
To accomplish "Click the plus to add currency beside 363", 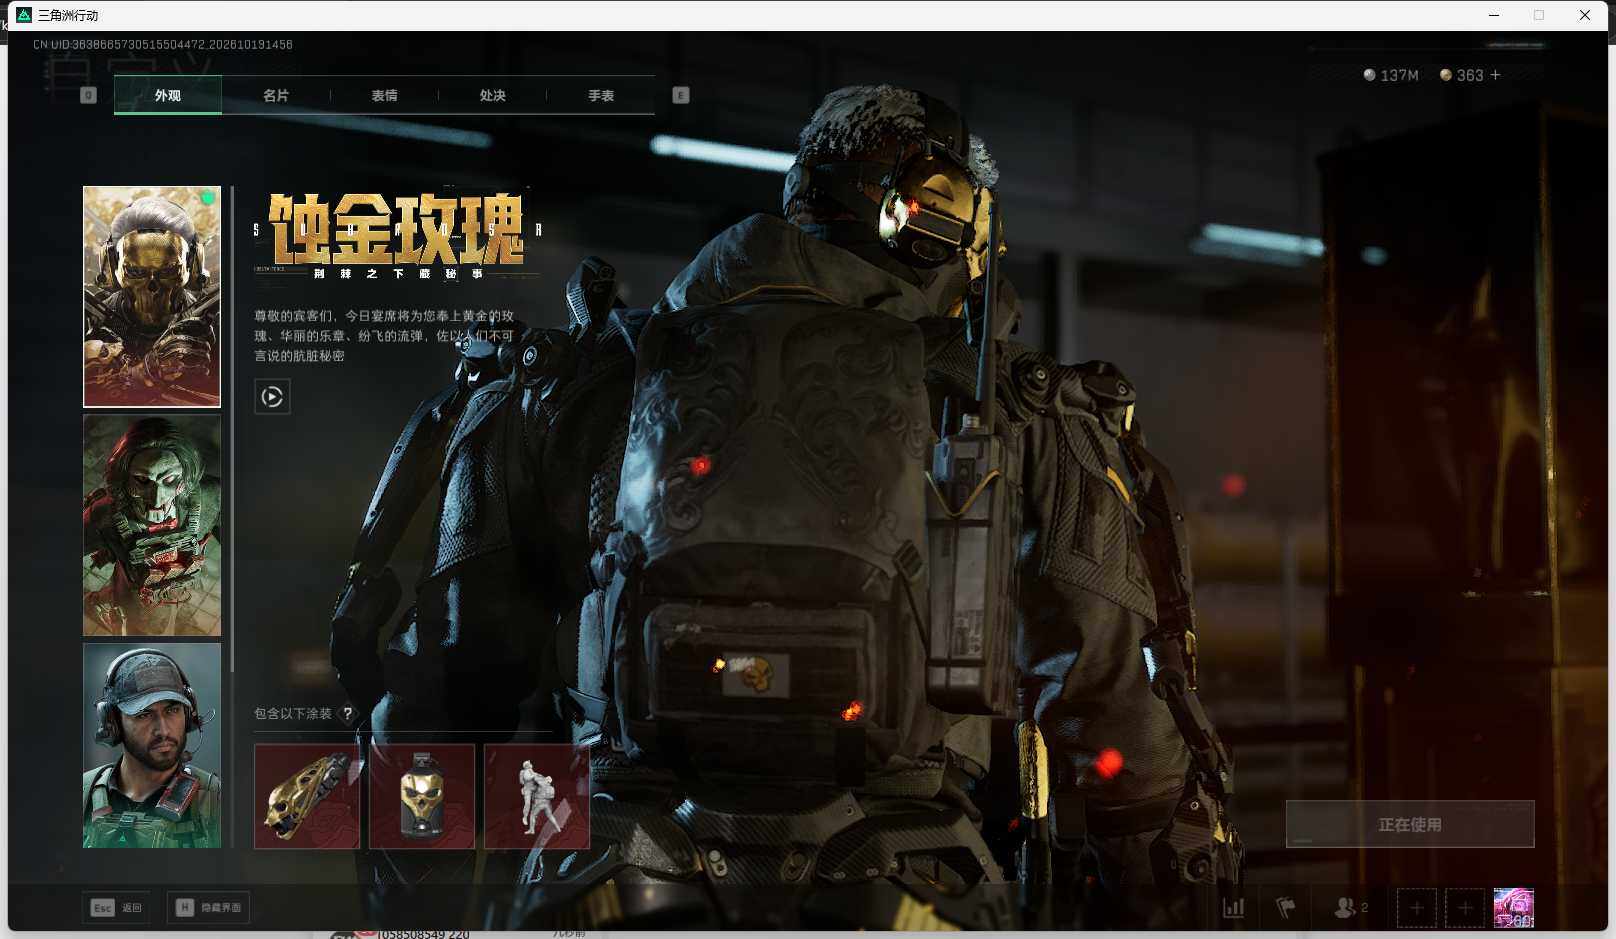I will click(1495, 75).
